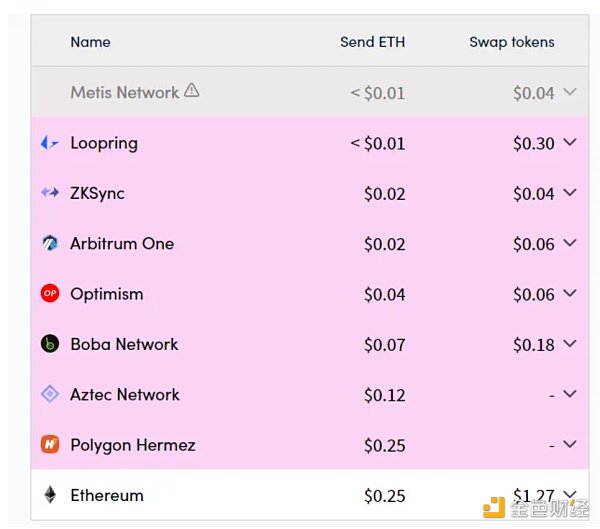Sort by Send ETH column header
Image resolution: width=600 pixels, height=529 pixels.
click(x=372, y=42)
